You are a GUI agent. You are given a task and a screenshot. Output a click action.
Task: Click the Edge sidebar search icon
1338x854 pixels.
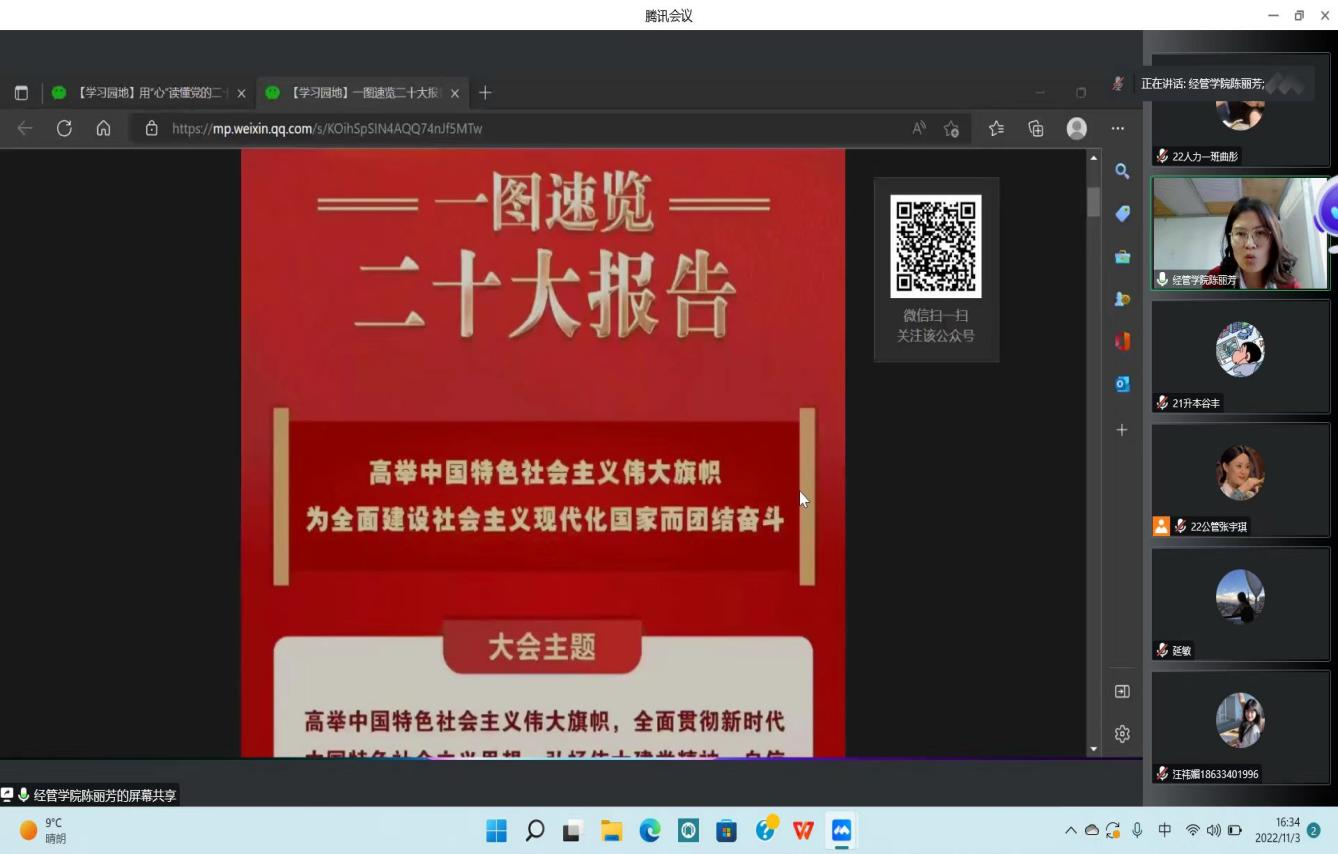pyautogui.click(x=1122, y=171)
